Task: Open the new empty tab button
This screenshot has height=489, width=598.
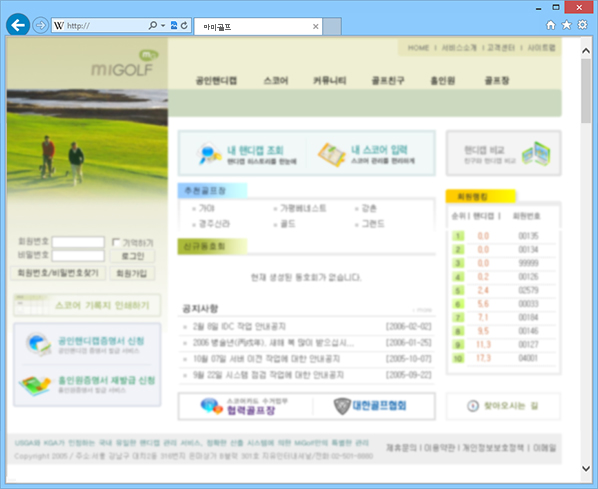Action: click(332, 27)
